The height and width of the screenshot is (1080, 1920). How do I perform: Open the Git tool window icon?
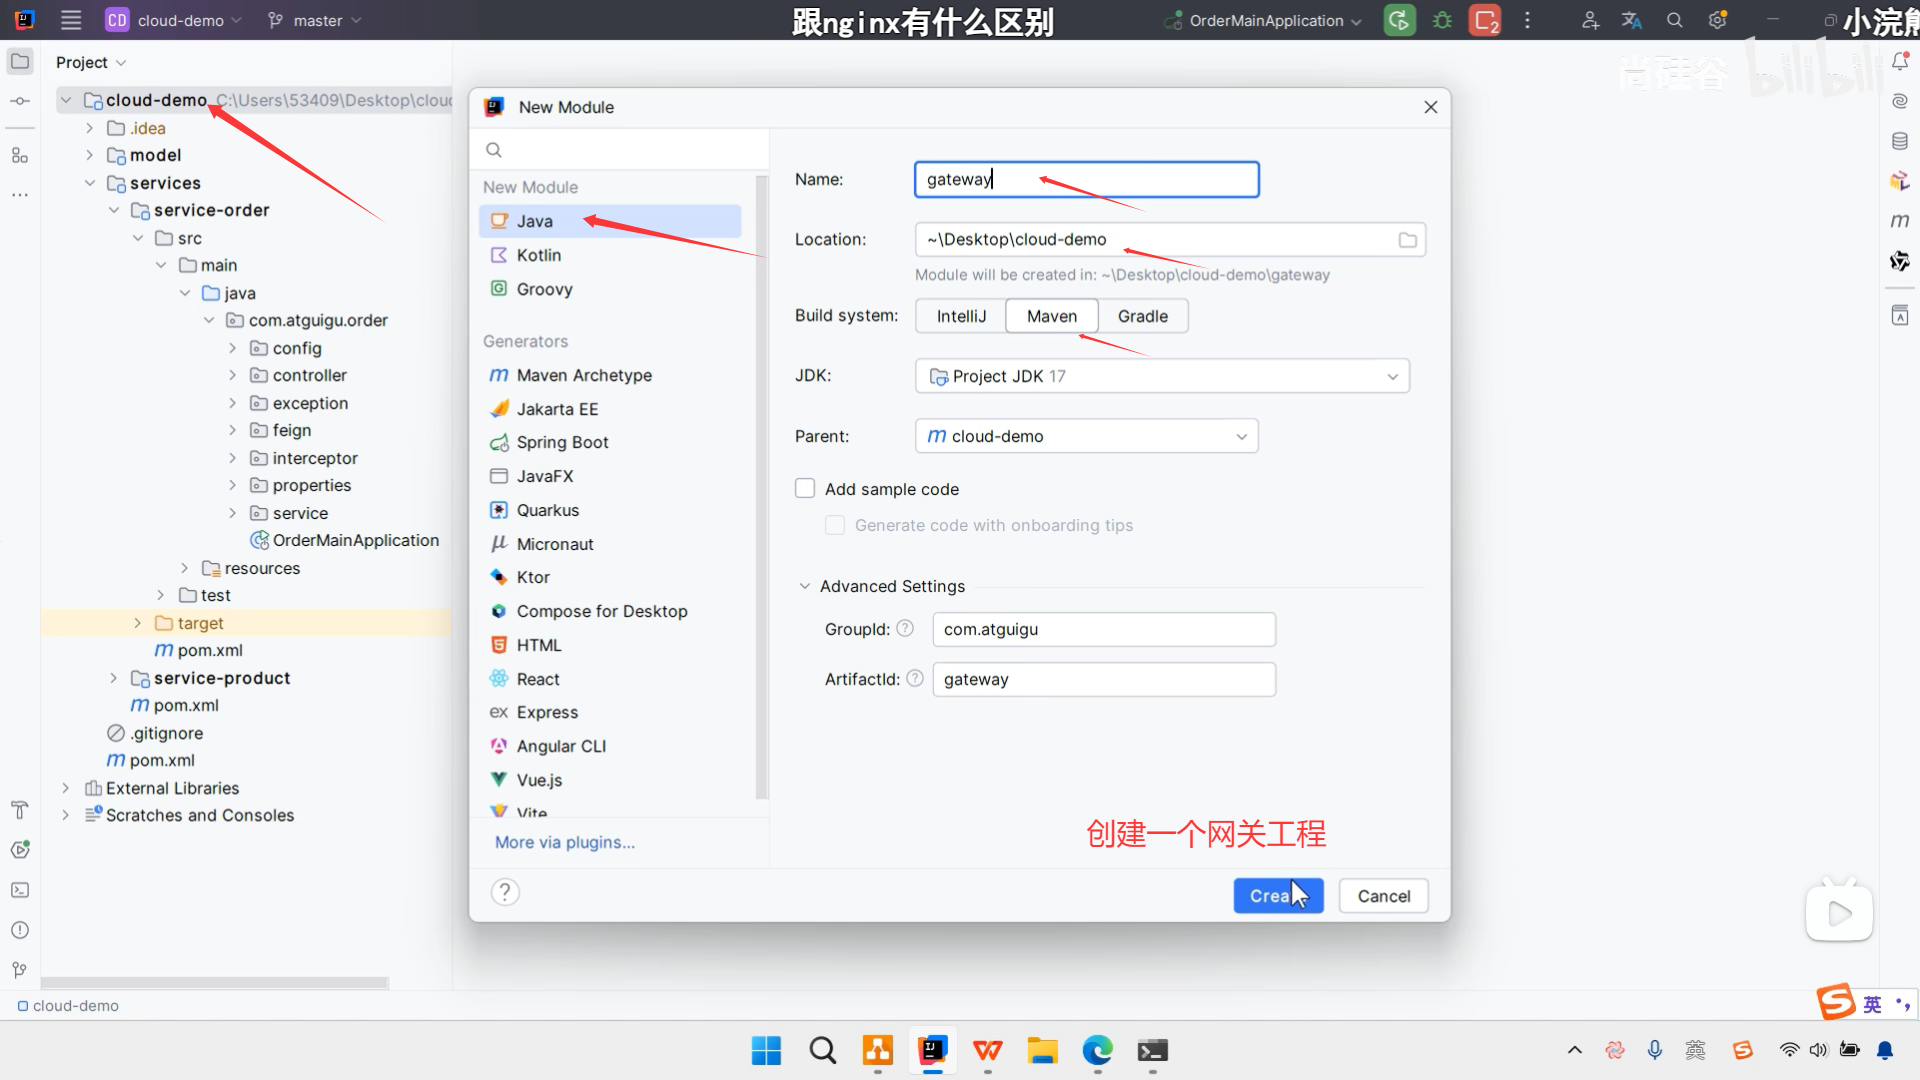coord(20,970)
